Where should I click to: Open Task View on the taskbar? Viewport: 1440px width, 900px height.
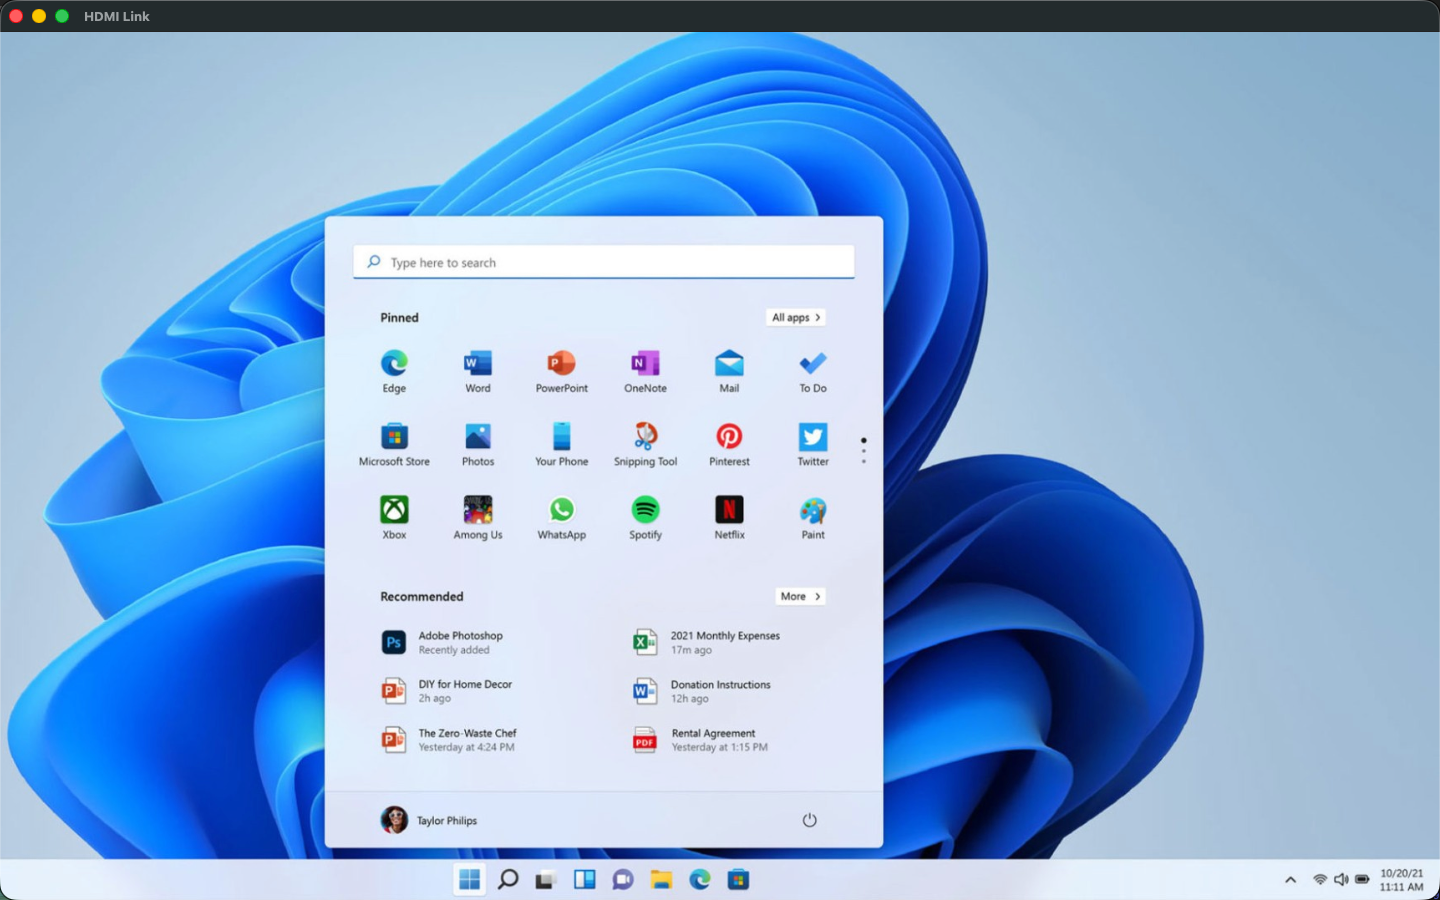click(546, 880)
